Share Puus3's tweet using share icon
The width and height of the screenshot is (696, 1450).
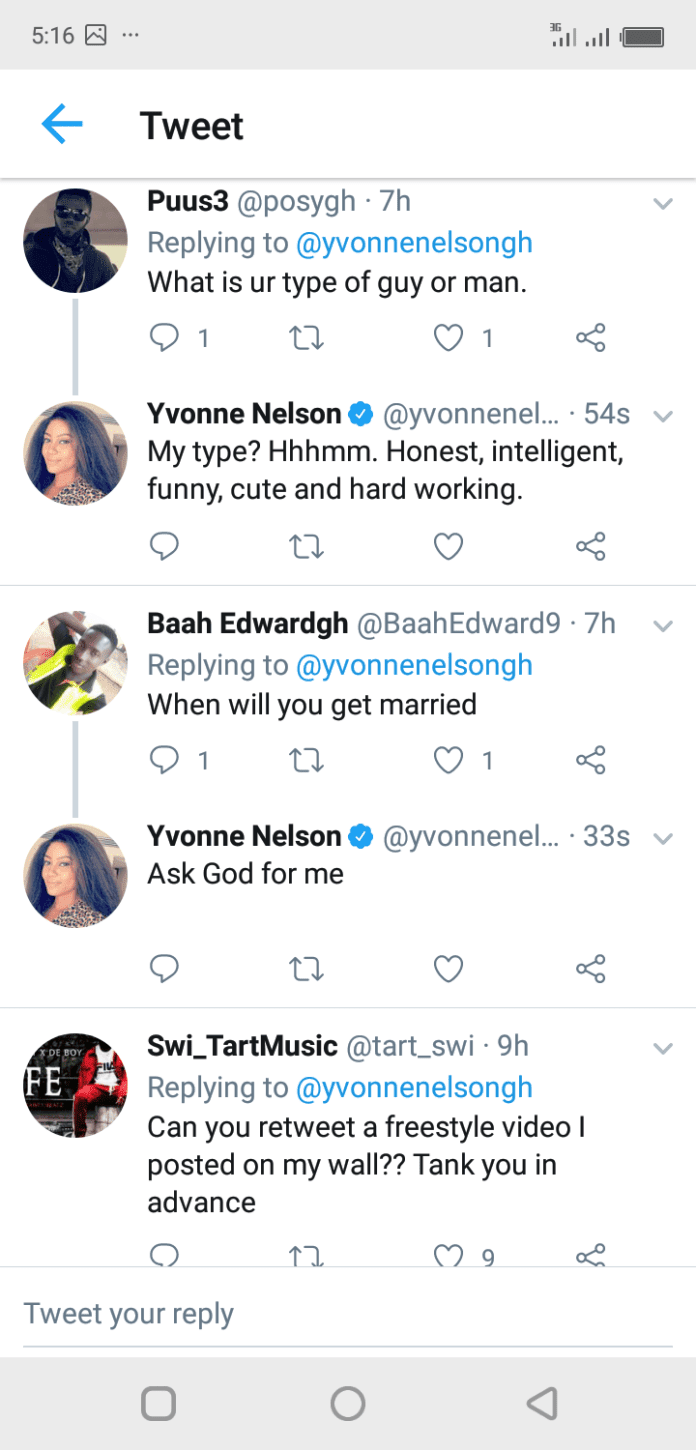coord(591,339)
